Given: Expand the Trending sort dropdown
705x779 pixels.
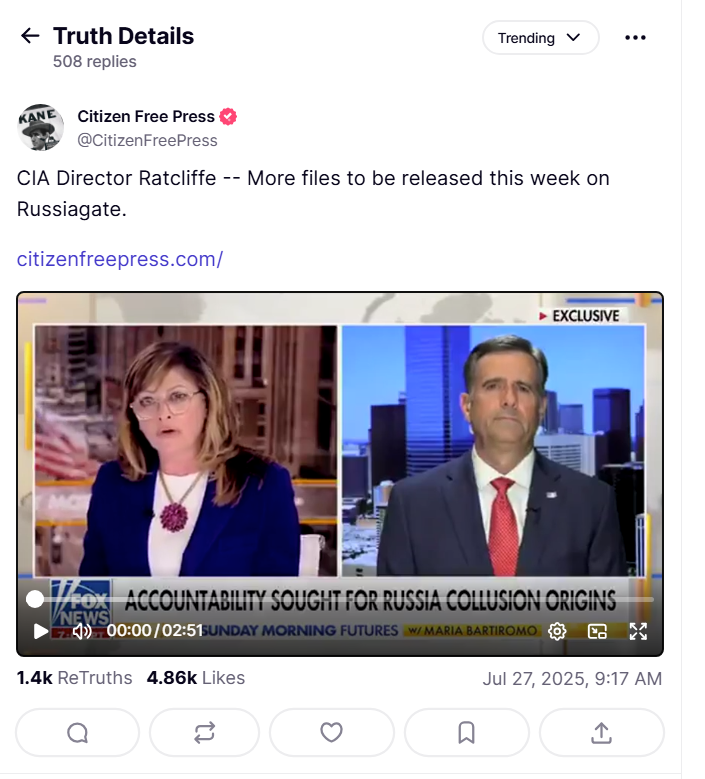Looking at the screenshot, I should [541, 38].
